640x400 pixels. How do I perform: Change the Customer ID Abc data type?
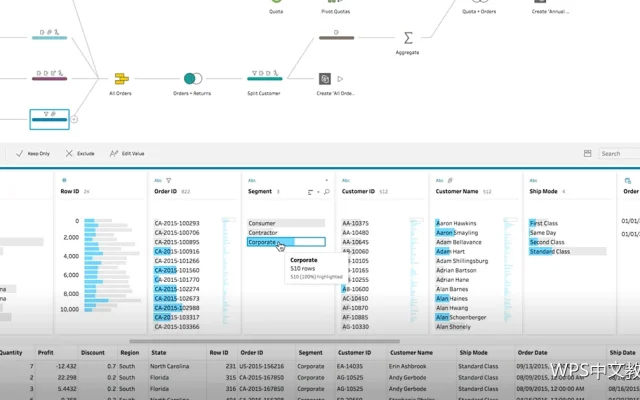tap(346, 180)
